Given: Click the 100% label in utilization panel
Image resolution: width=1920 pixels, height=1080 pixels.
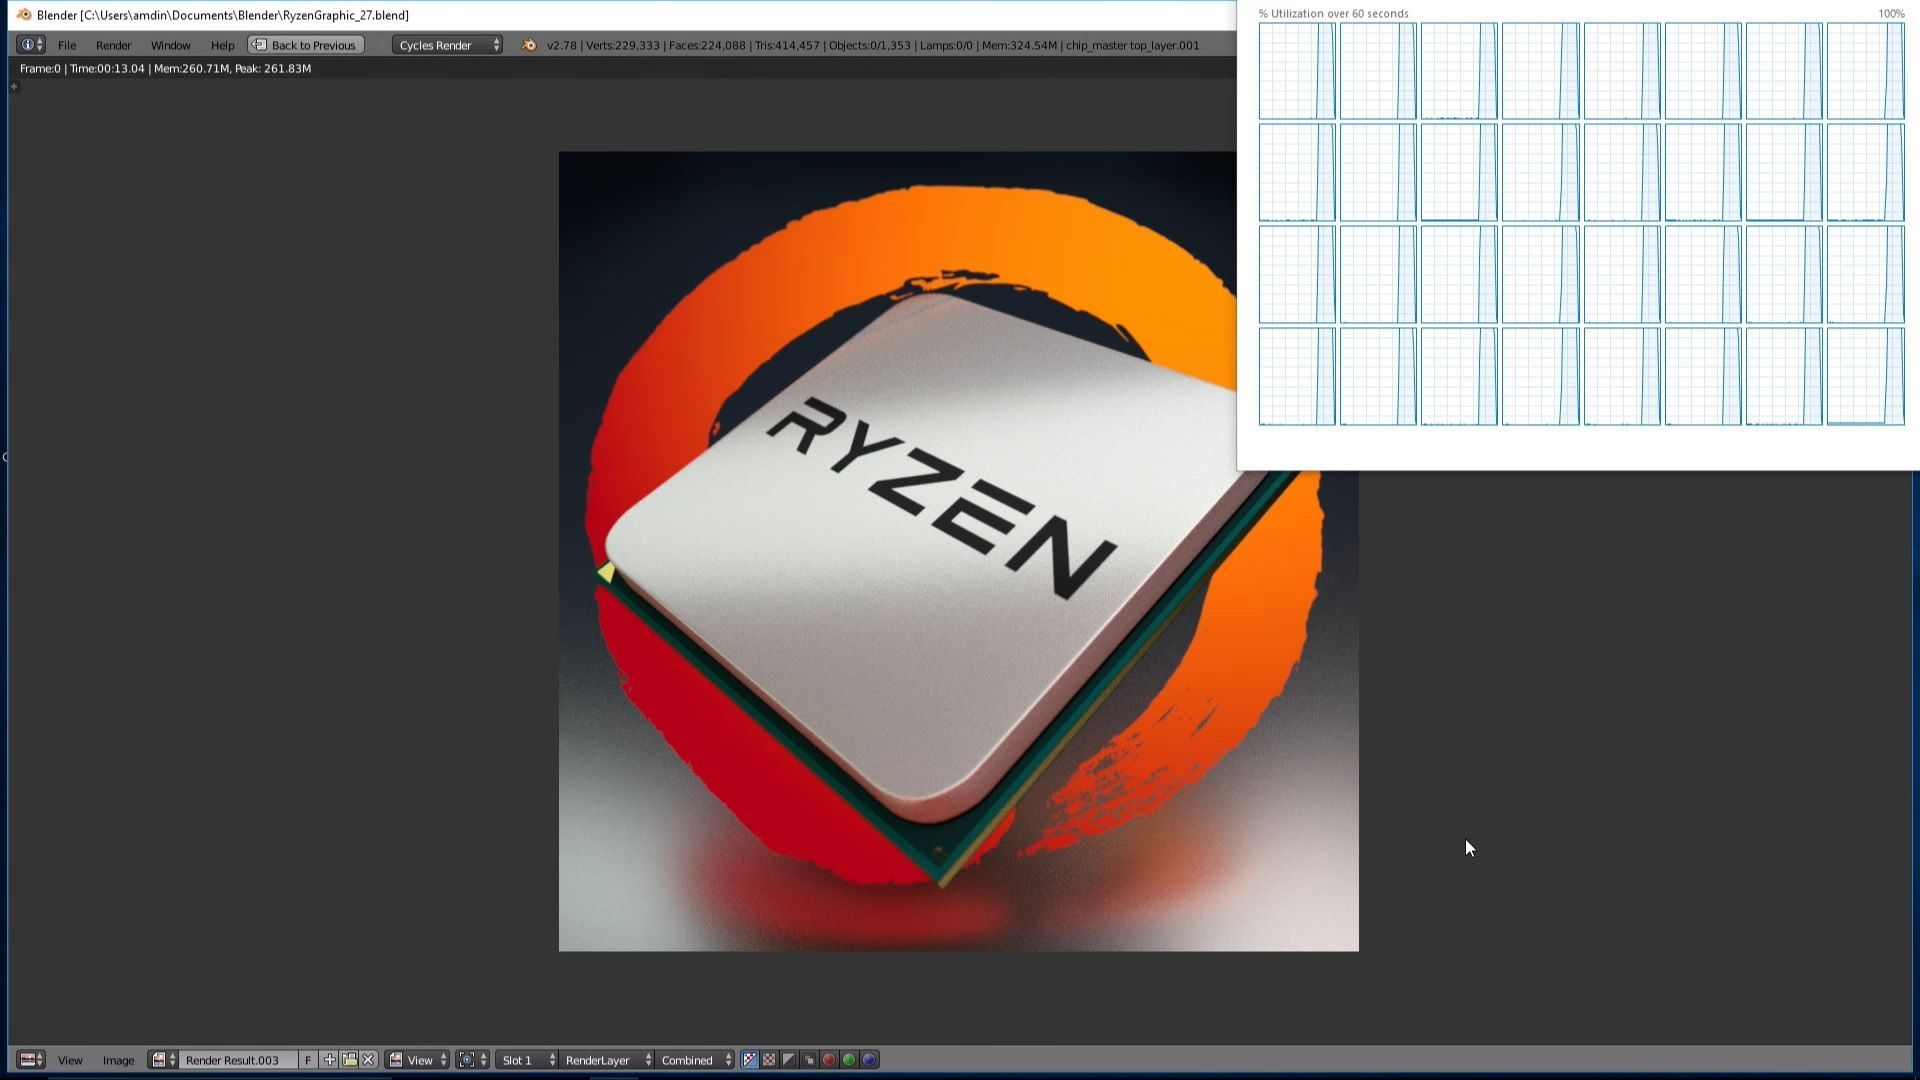Looking at the screenshot, I should (1891, 14).
